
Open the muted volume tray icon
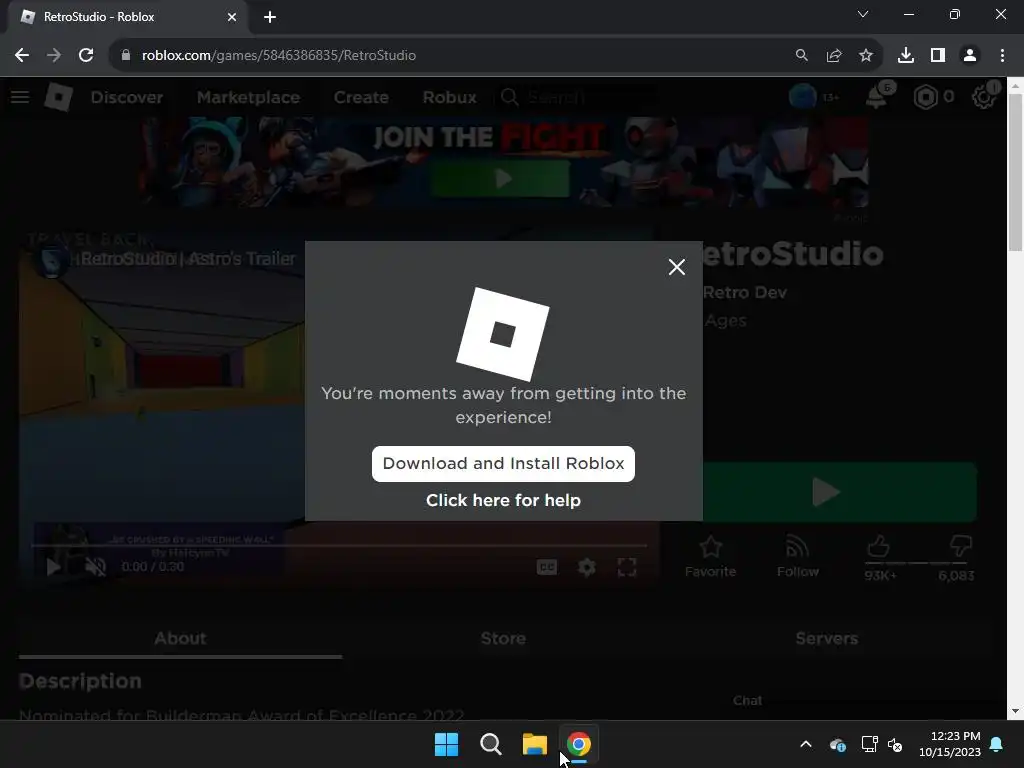tap(895, 744)
